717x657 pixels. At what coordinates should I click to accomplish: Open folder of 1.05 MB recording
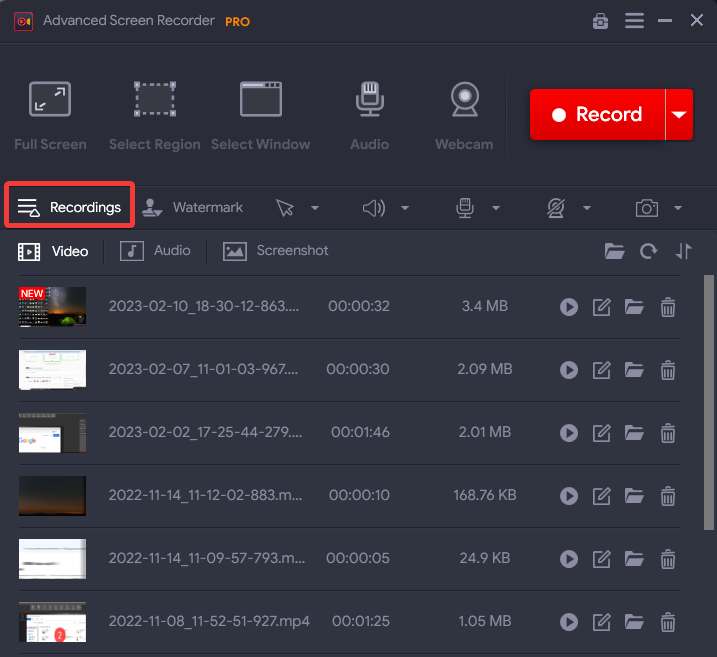[x=634, y=622]
